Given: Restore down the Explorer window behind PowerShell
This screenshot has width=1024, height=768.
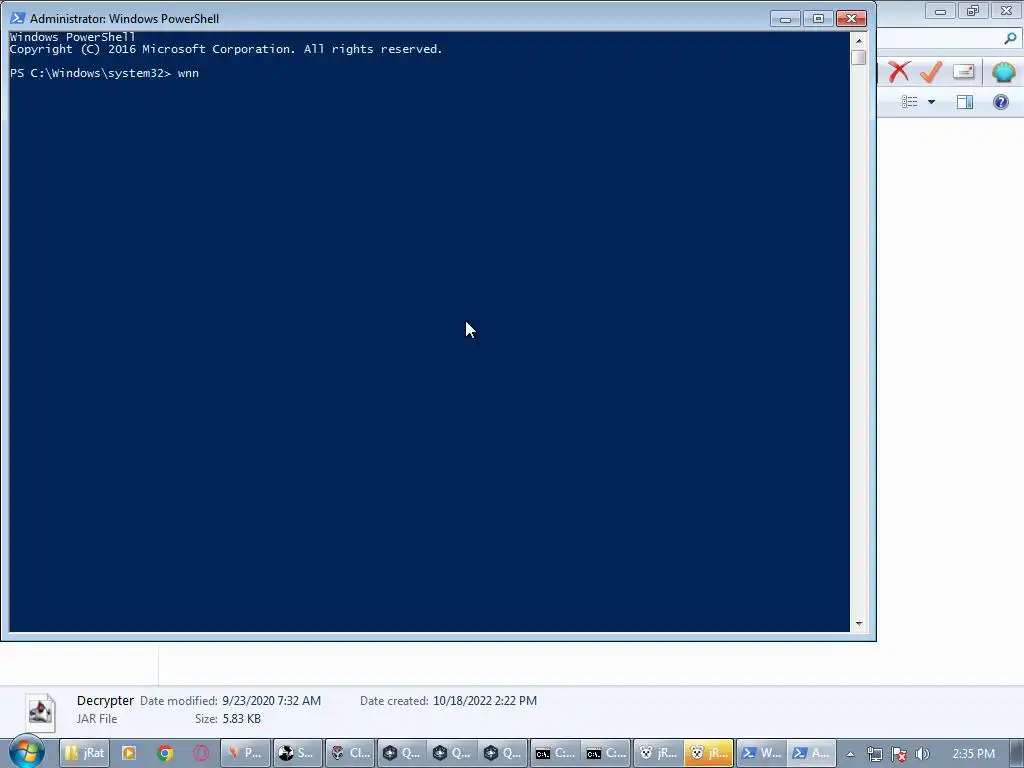Looking at the screenshot, I should [x=973, y=10].
